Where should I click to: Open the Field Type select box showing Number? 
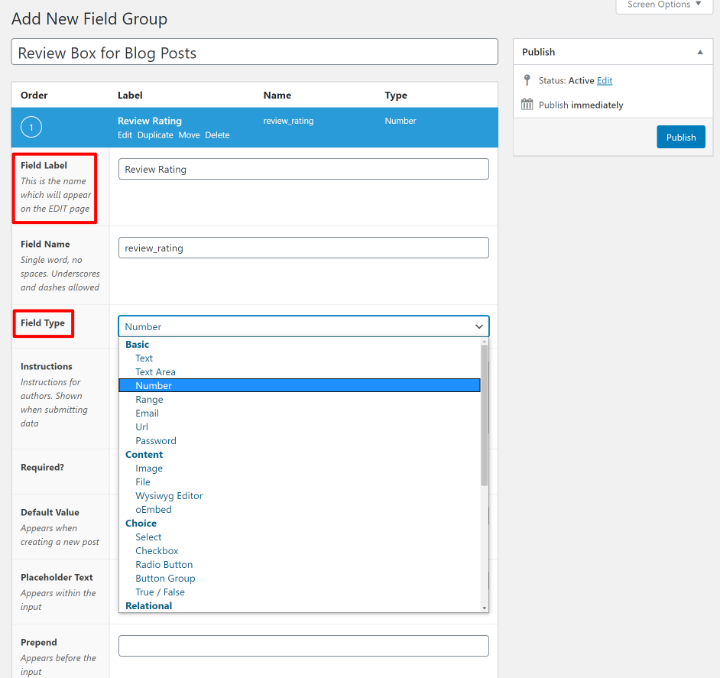click(x=304, y=326)
